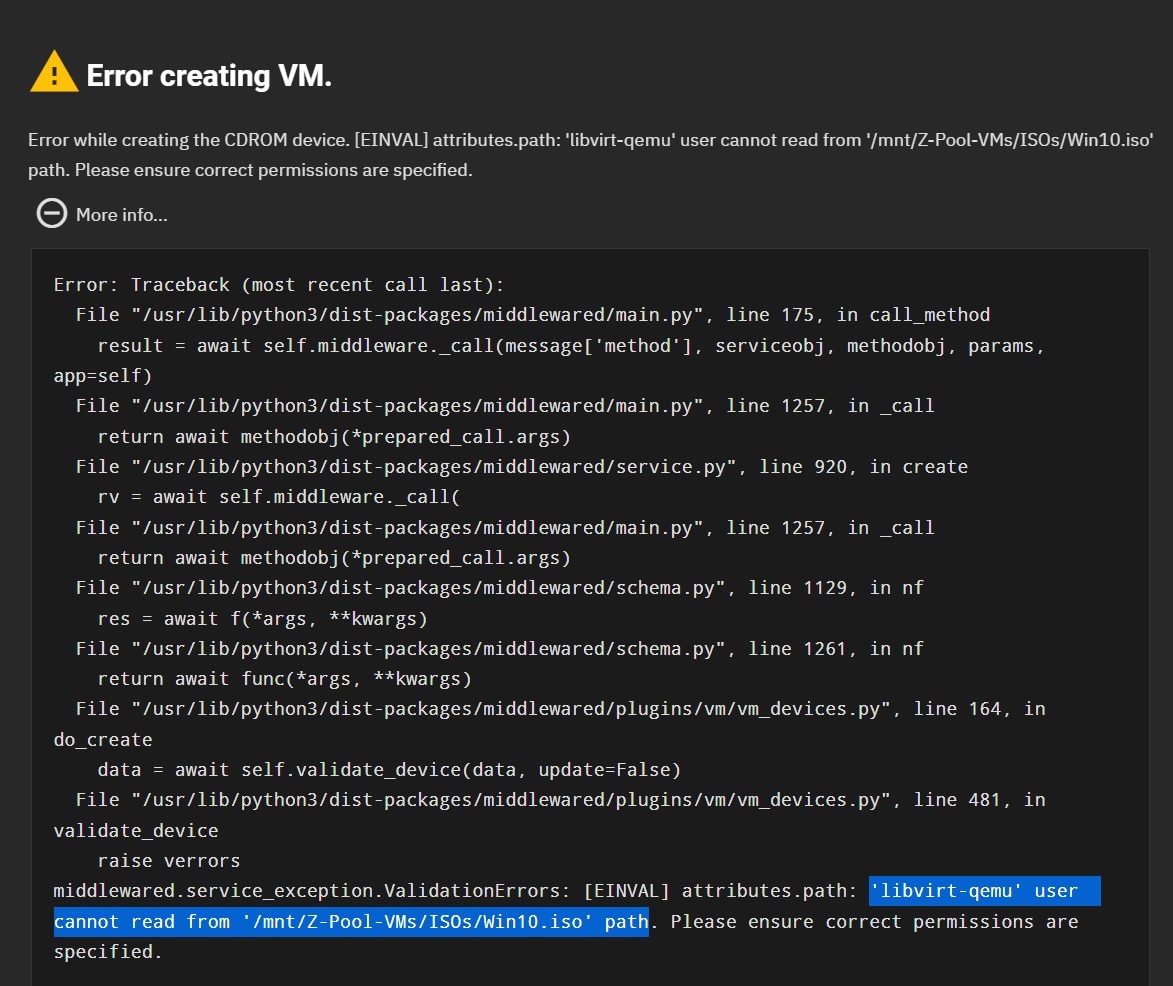1173x986 pixels.
Task: Click the "Error creating VM." heading
Action: point(209,76)
